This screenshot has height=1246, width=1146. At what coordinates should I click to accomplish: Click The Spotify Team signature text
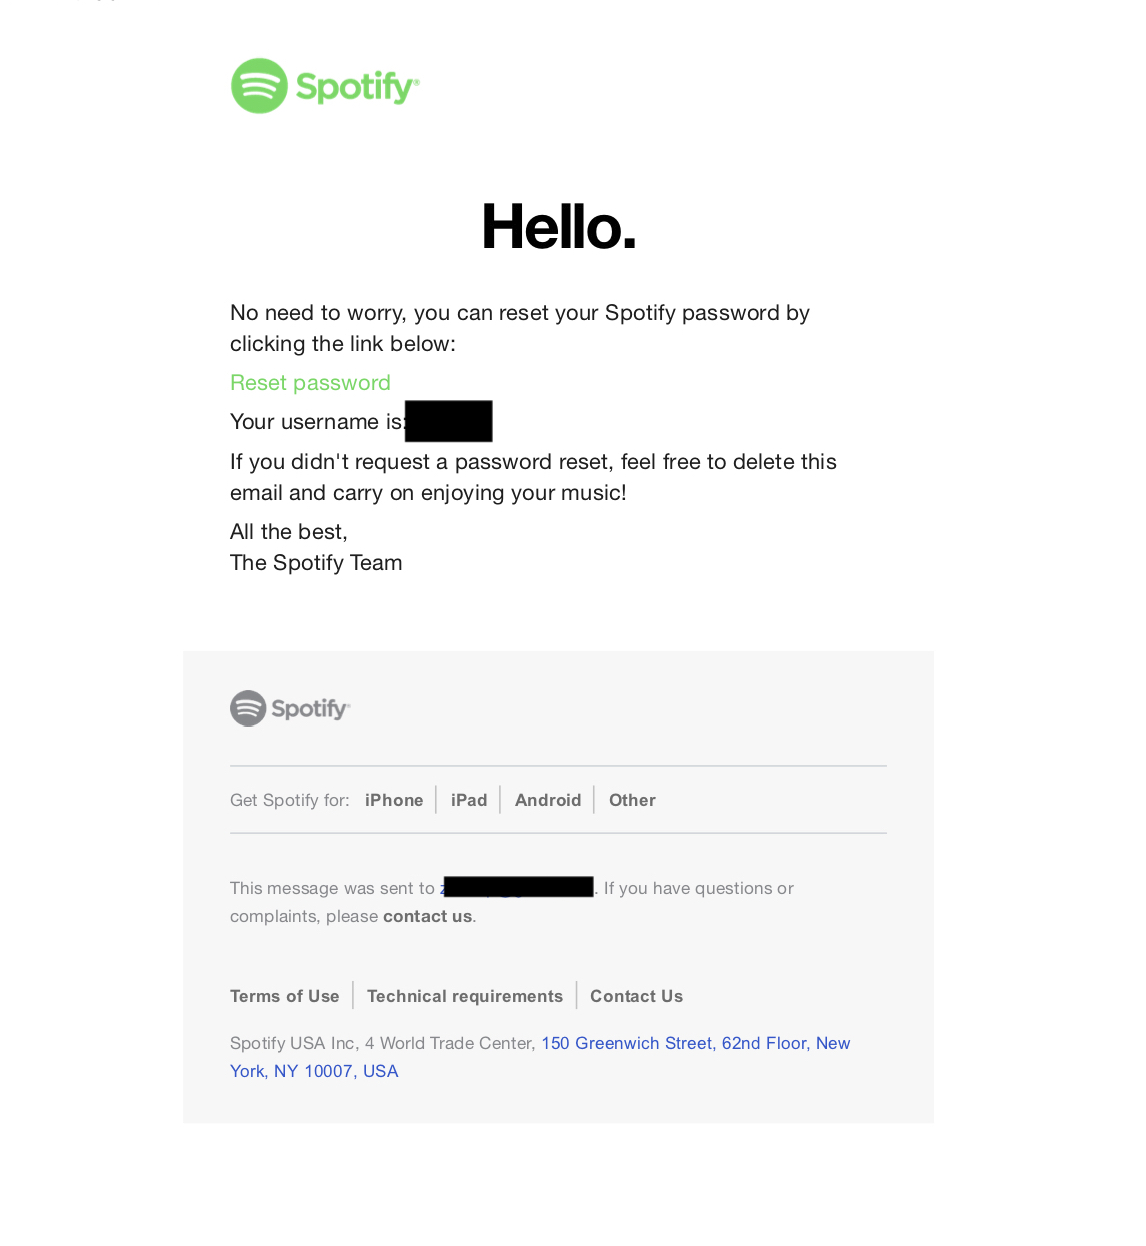pos(315,562)
